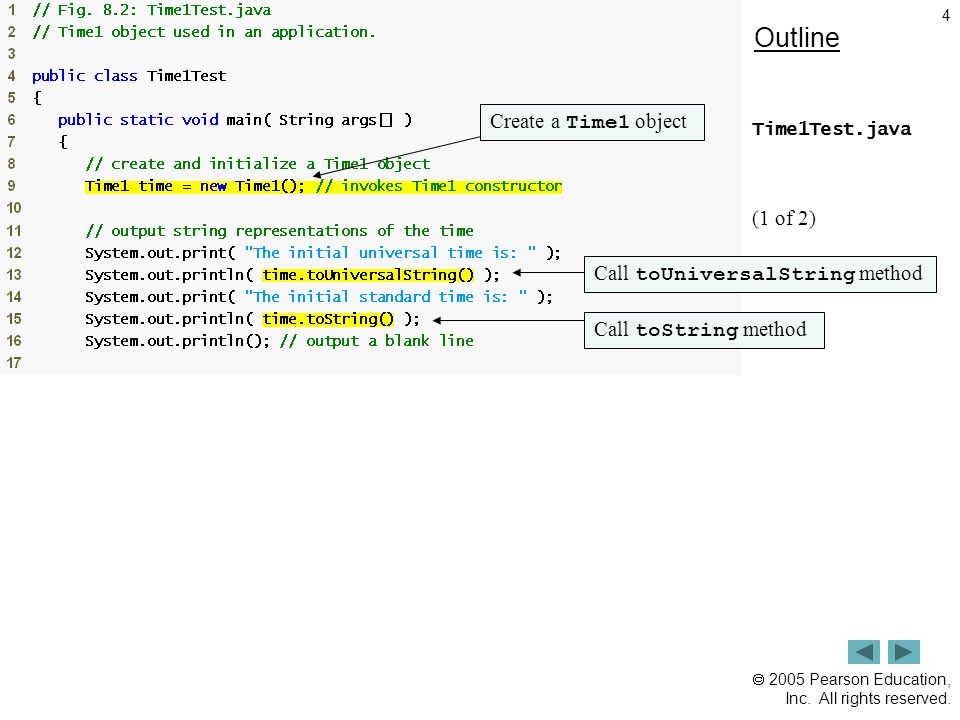
Task: Click the 'Call toUniversalString method' callout text
Action: coord(758,274)
